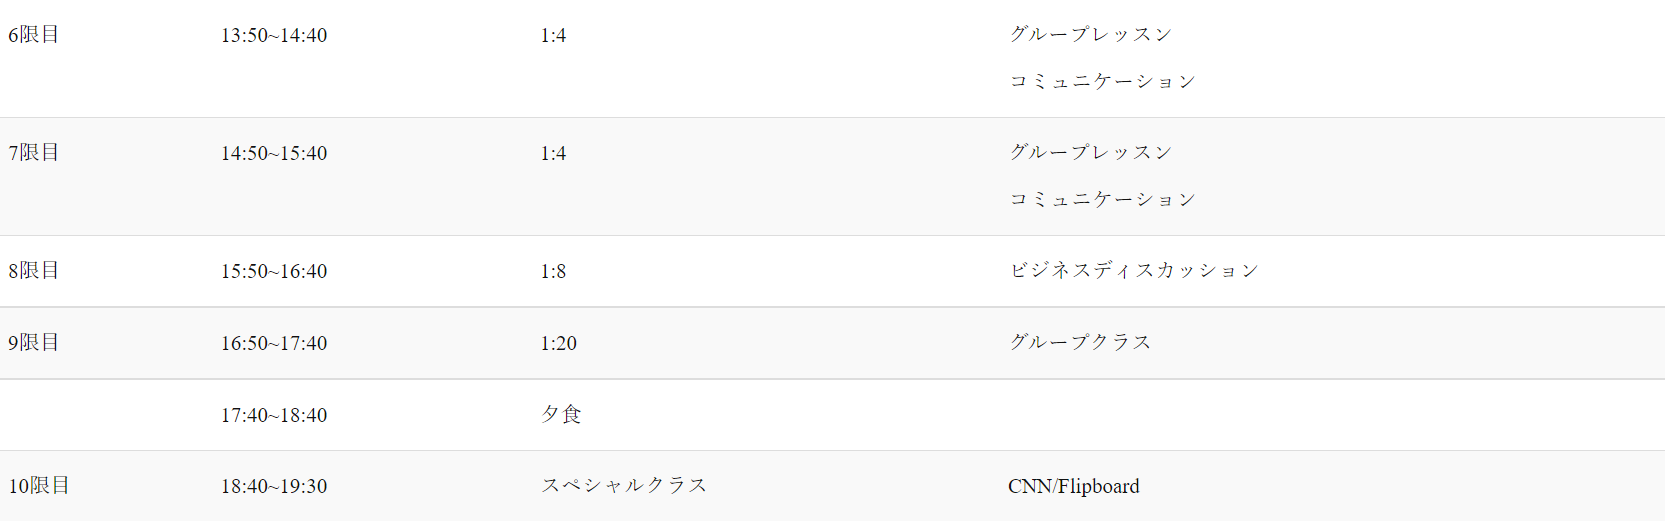Select コミュニケーション in the 7限目 row
1665x528 pixels.
(x=1102, y=199)
